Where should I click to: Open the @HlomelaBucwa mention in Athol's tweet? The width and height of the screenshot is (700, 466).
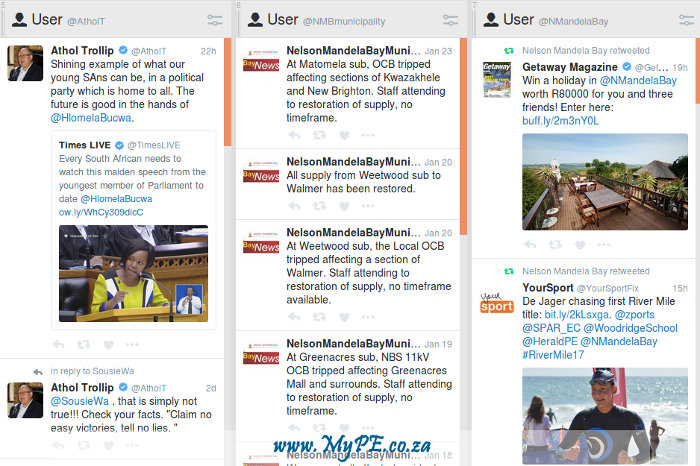91,118
